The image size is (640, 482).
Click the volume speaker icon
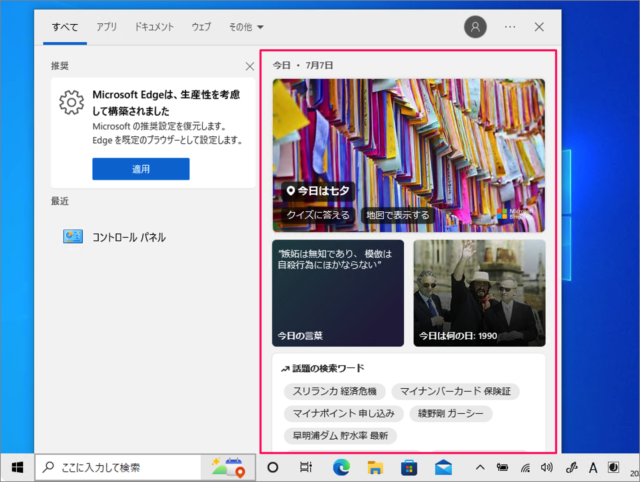pyautogui.click(x=547, y=467)
